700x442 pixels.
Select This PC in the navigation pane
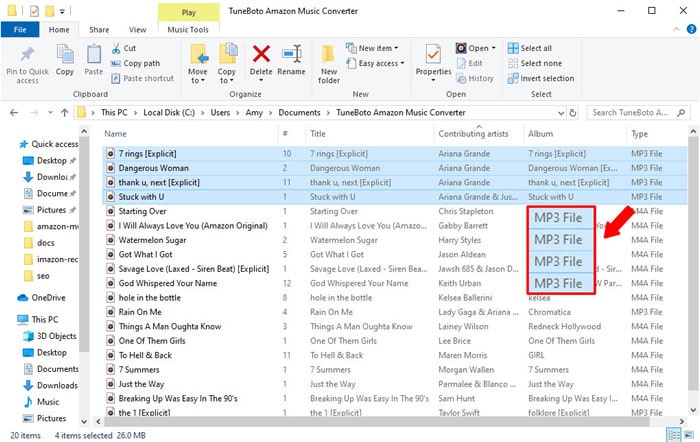click(x=38, y=319)
